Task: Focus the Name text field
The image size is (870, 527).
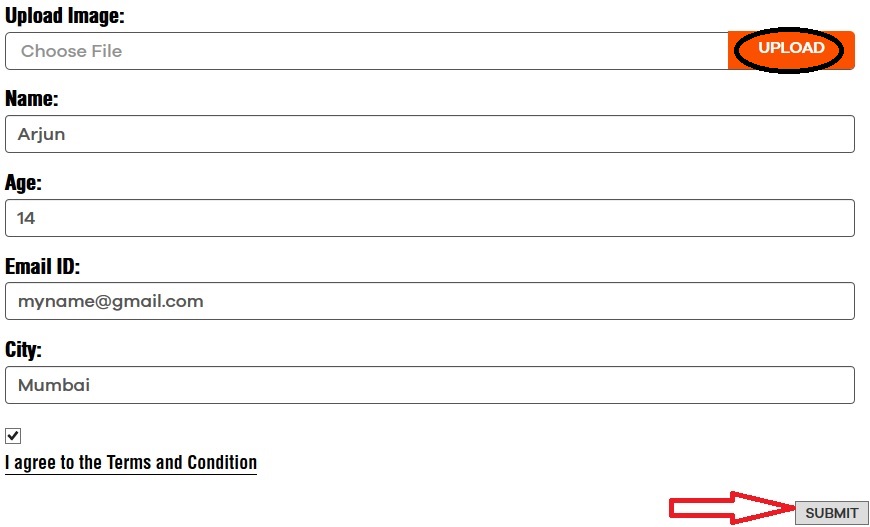Action: (430, 134)
